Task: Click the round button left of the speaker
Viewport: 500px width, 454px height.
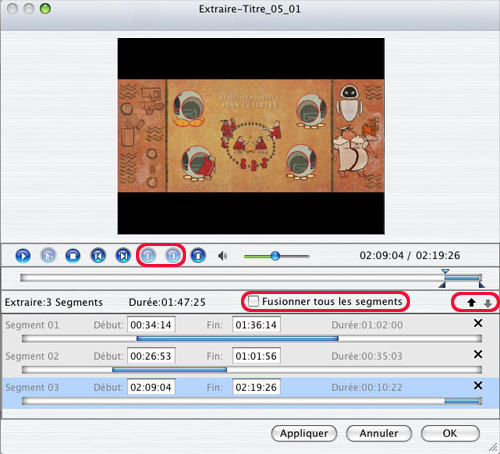Action: [x=198, y=256]
